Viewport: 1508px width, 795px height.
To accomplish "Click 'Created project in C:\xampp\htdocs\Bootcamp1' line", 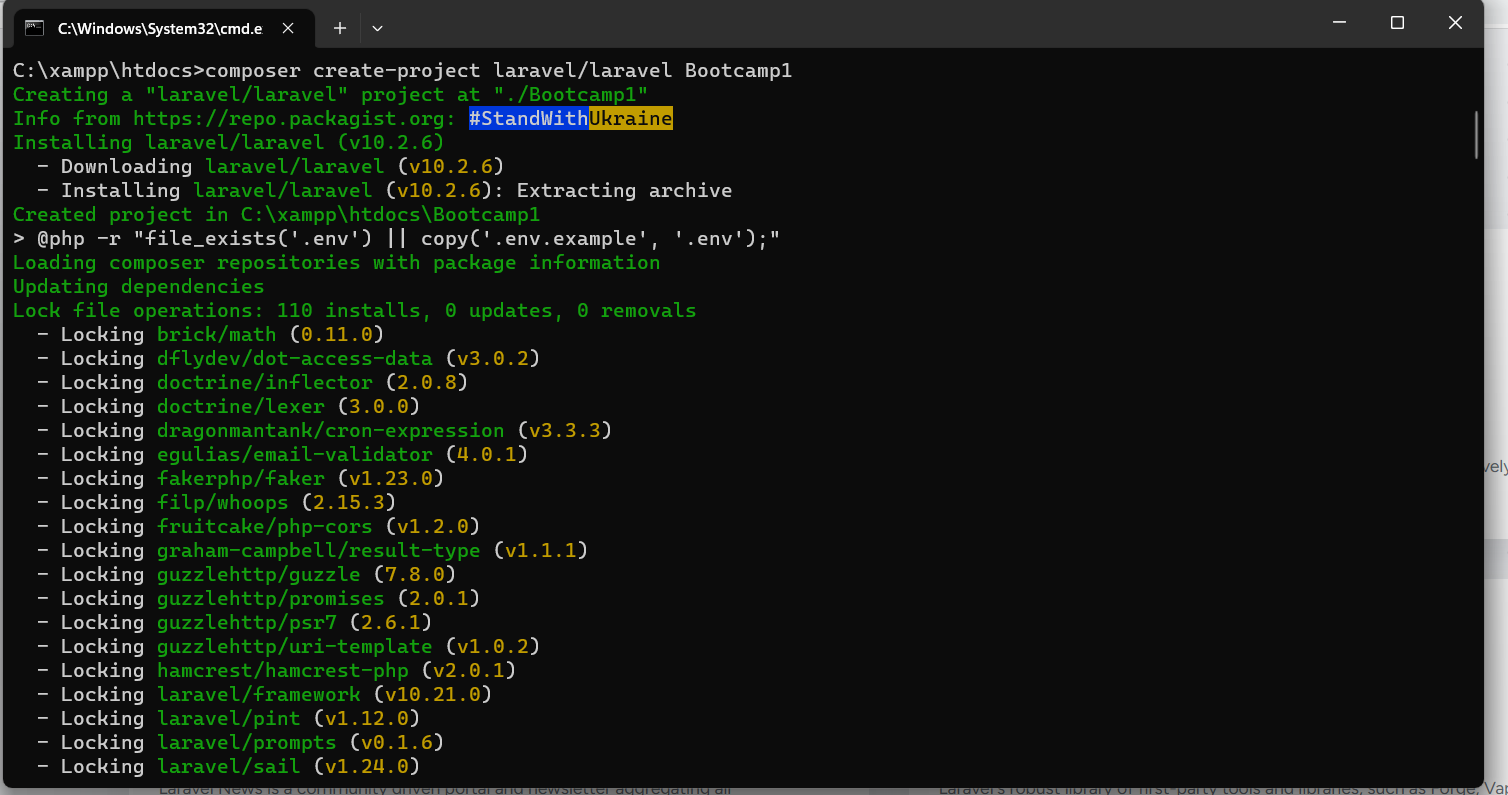I will pos(277,215).
